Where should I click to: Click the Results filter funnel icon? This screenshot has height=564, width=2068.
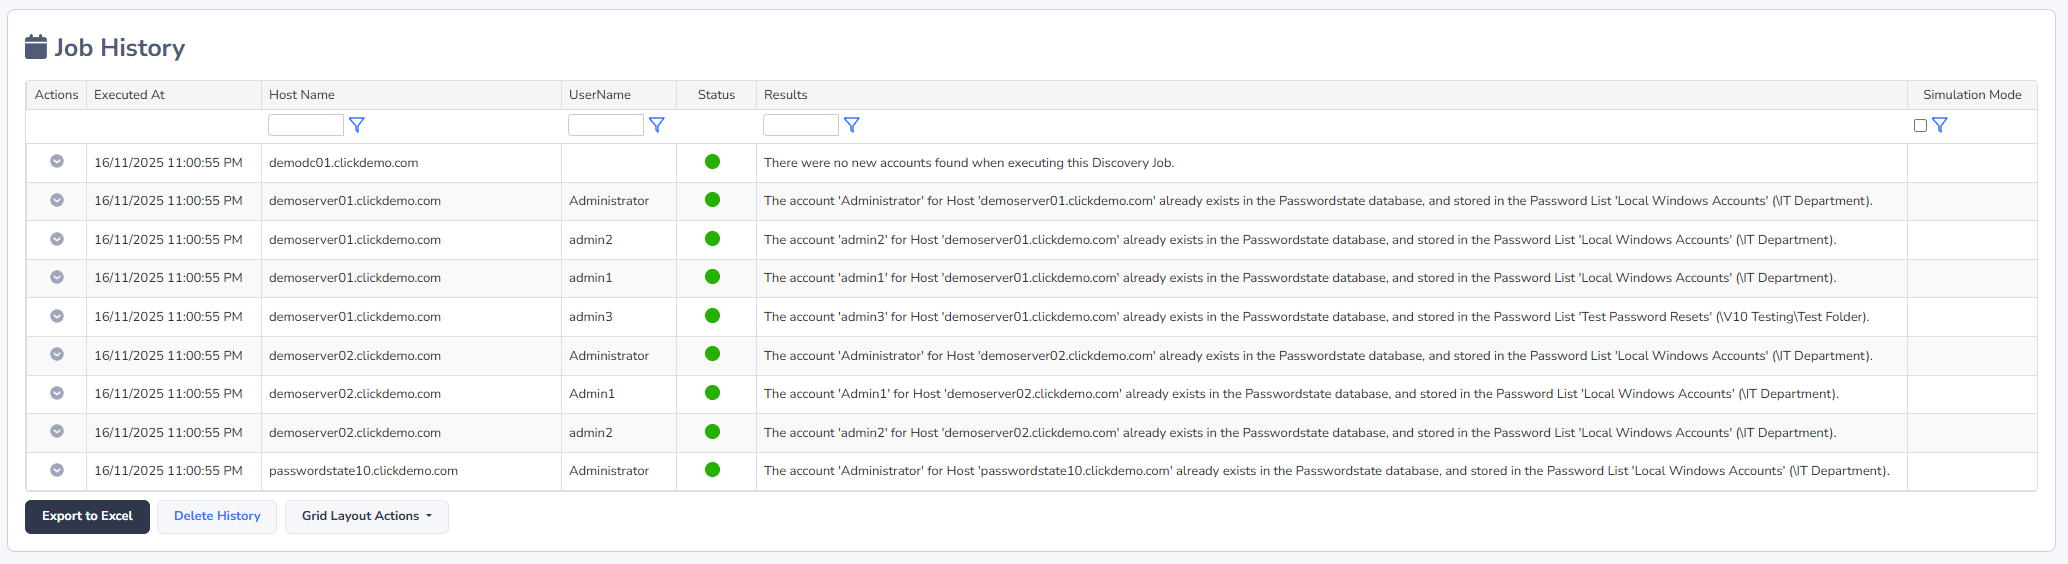pyautogui.click(x=852, y=125)
